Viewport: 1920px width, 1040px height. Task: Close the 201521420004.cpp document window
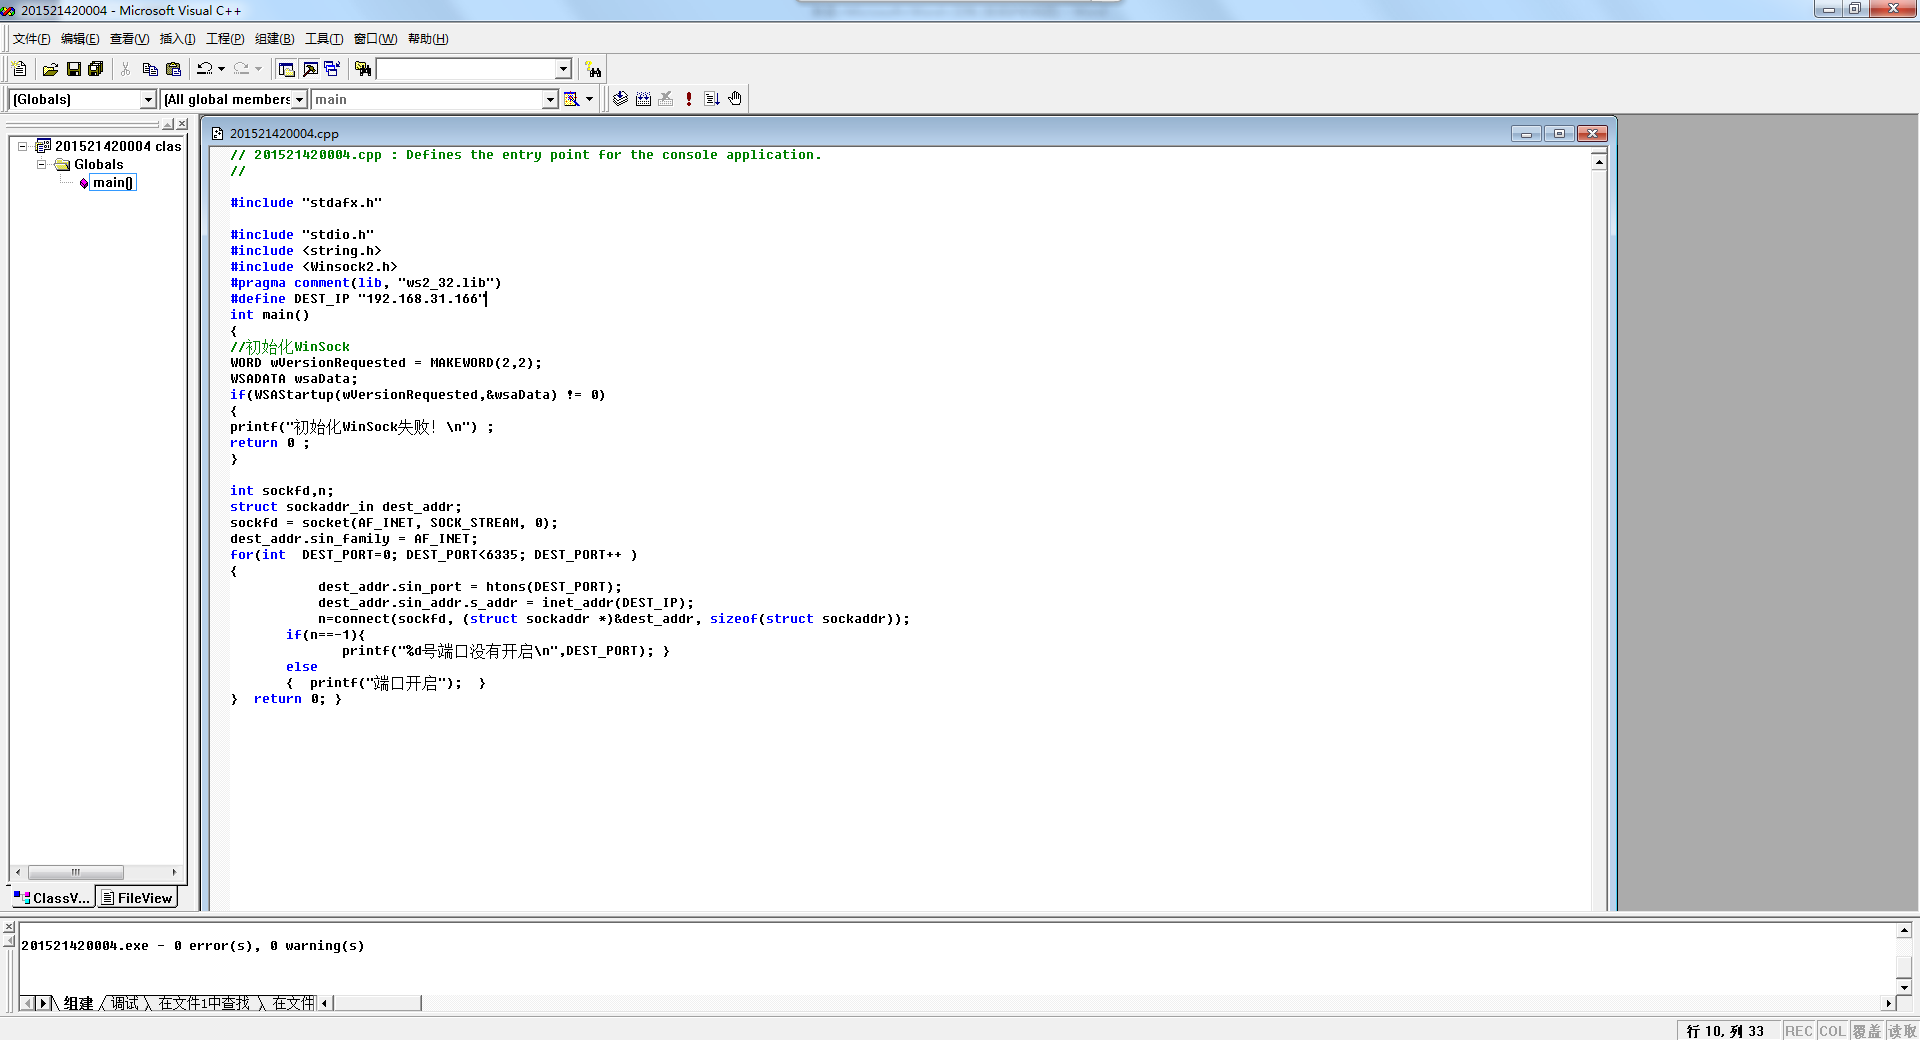(x=1592, y=133)
